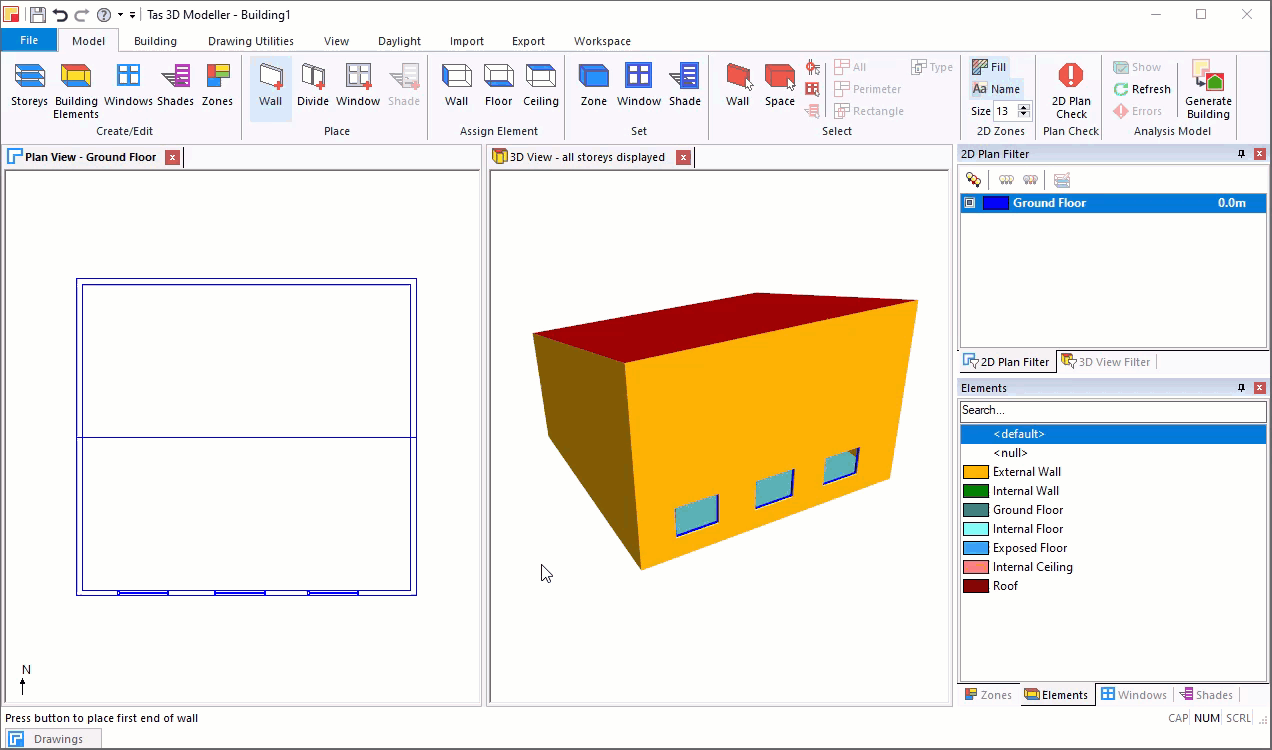Image resolution: width=1272 pixels, height=750 pixels.
Task: Switch to Shades panel tab
Action: click(x=1205, y=695)
